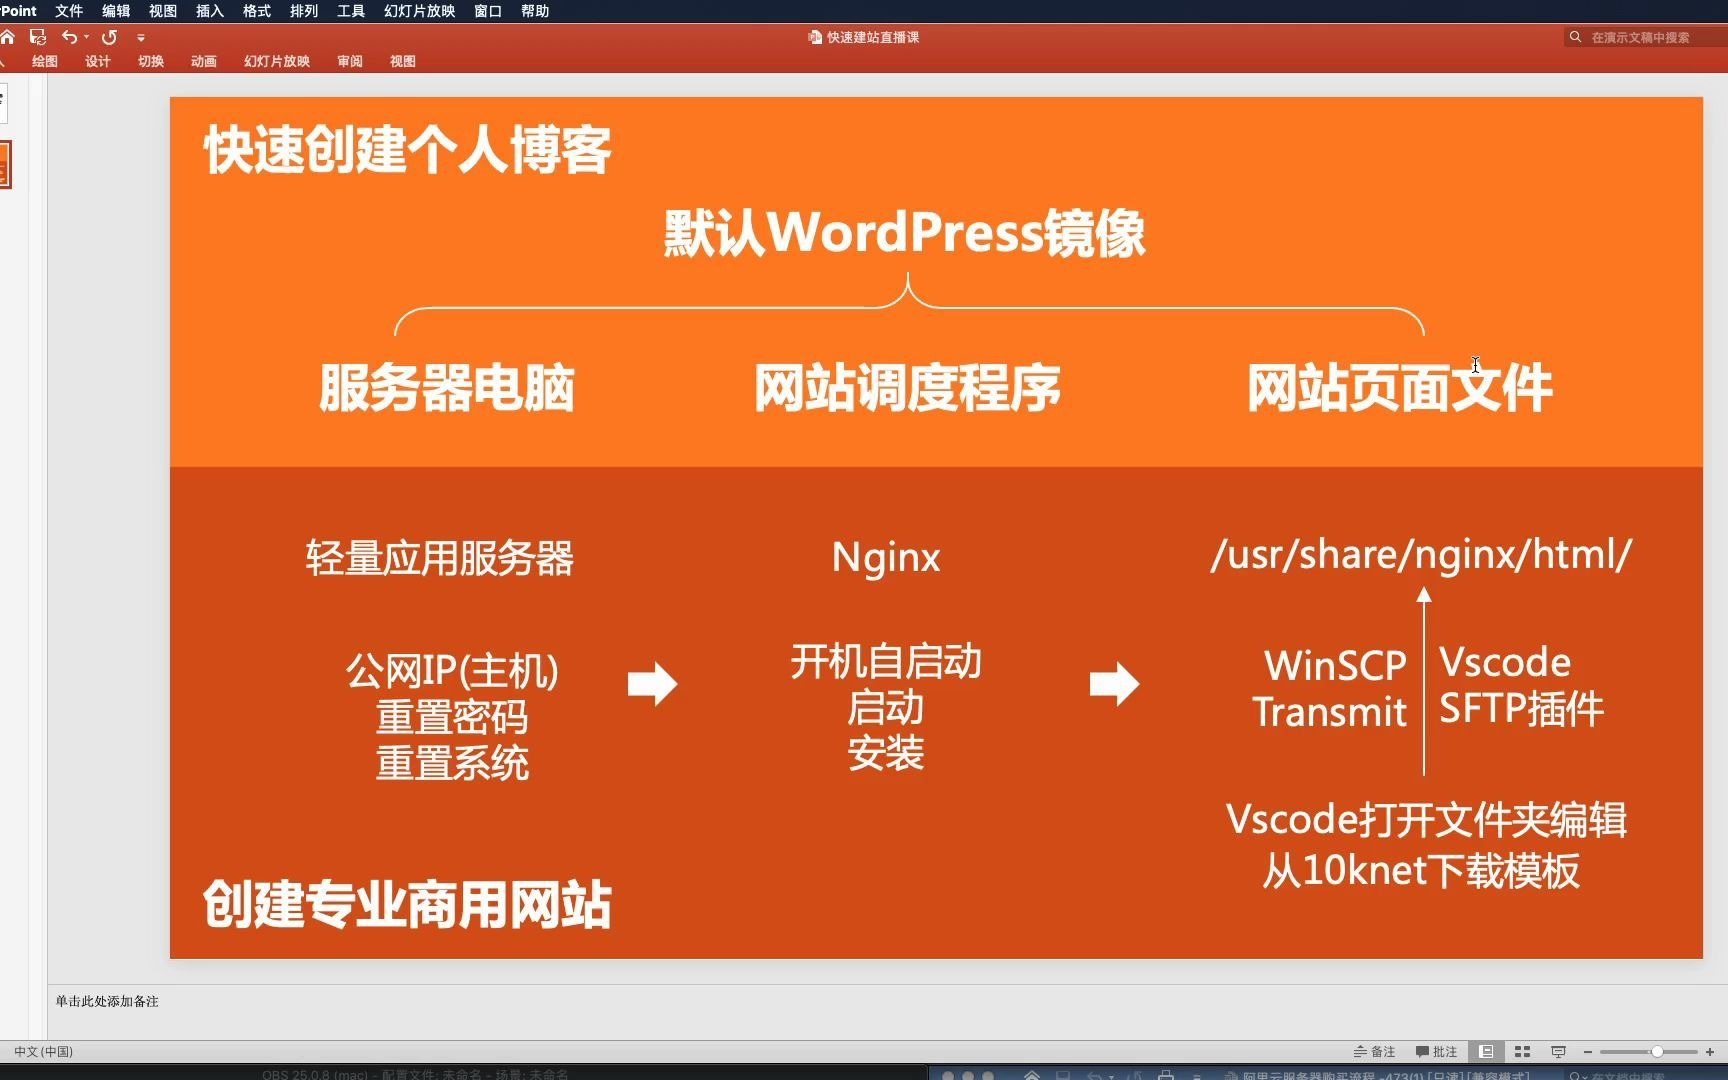Click the zoom slider handle
The height and width of the screenshot is (1080, 1728).
point(1657,1051)
